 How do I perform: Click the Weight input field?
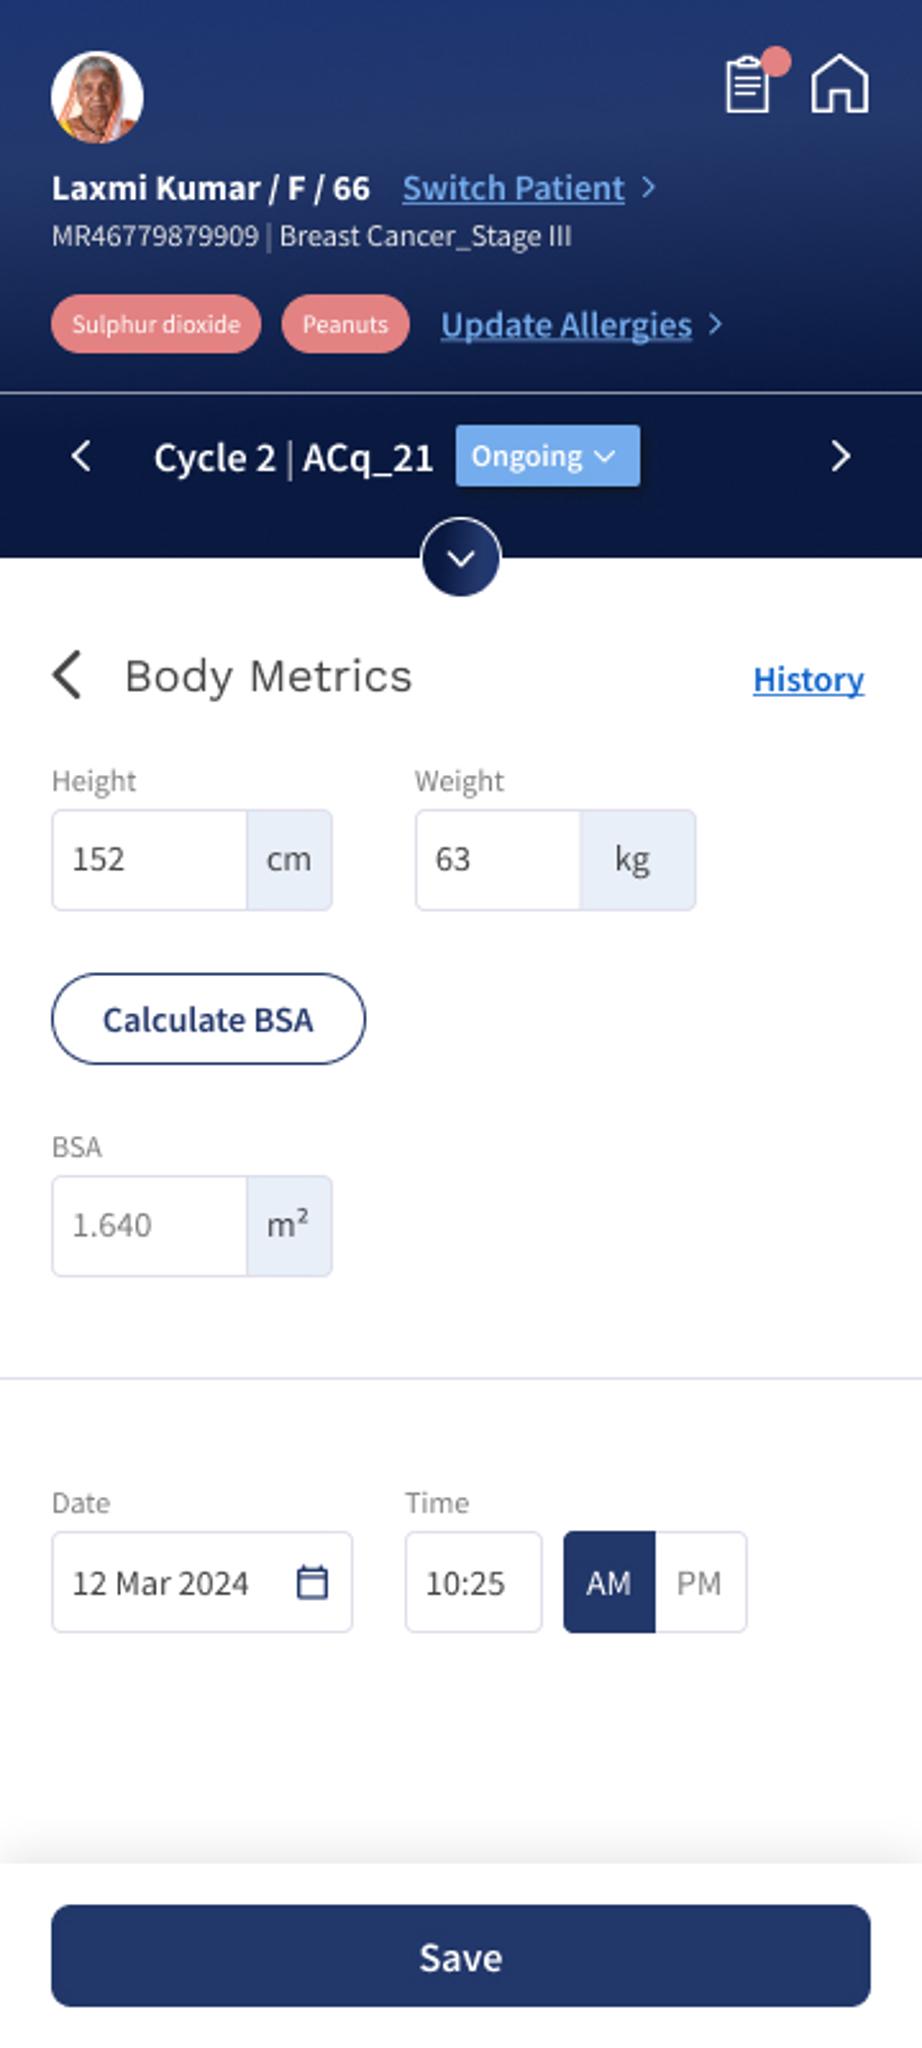click(495, 859)
